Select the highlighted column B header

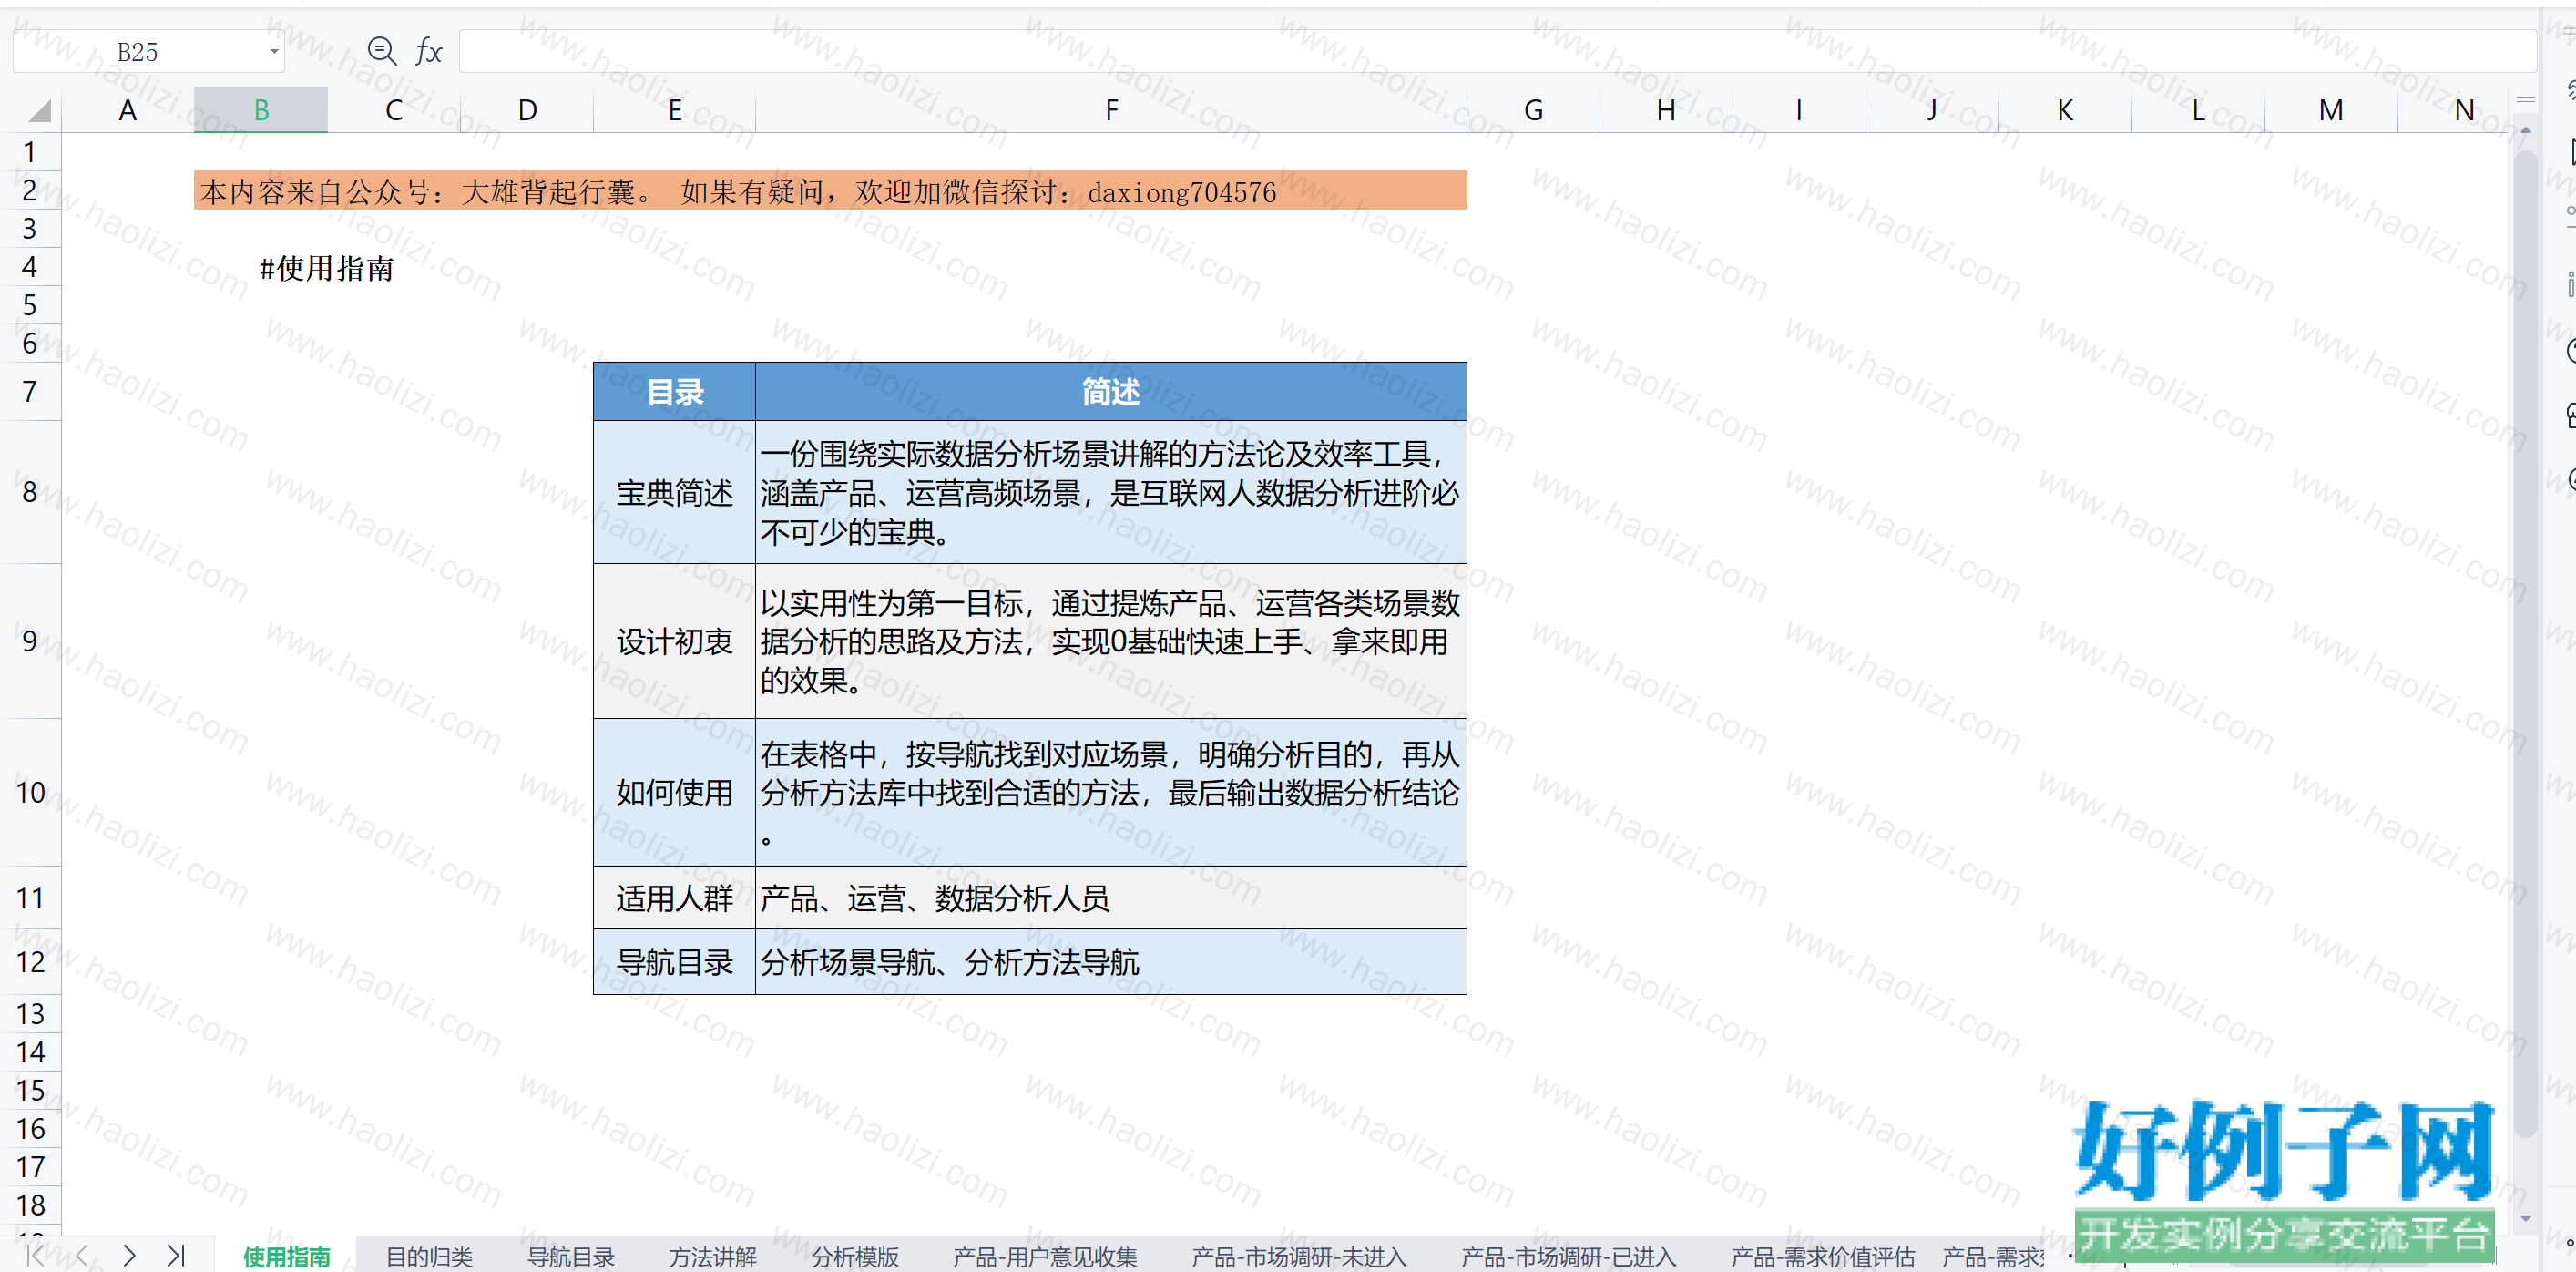tap(260, 110)
